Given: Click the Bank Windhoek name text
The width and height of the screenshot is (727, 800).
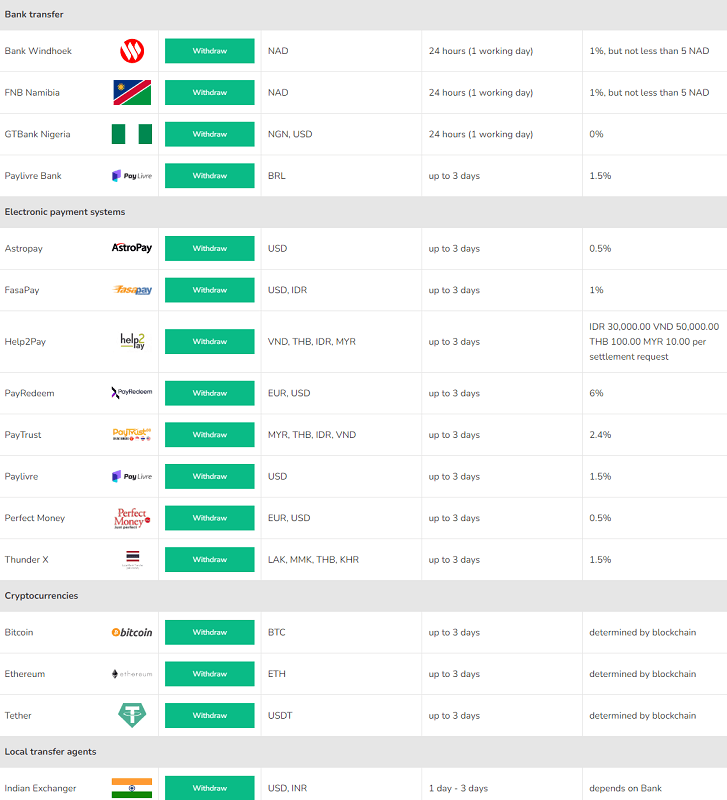Looking at the screenshot, I should (38, 51).
